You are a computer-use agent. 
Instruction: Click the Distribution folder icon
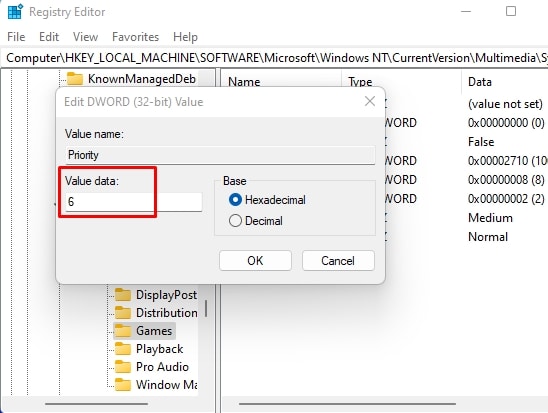123,312
